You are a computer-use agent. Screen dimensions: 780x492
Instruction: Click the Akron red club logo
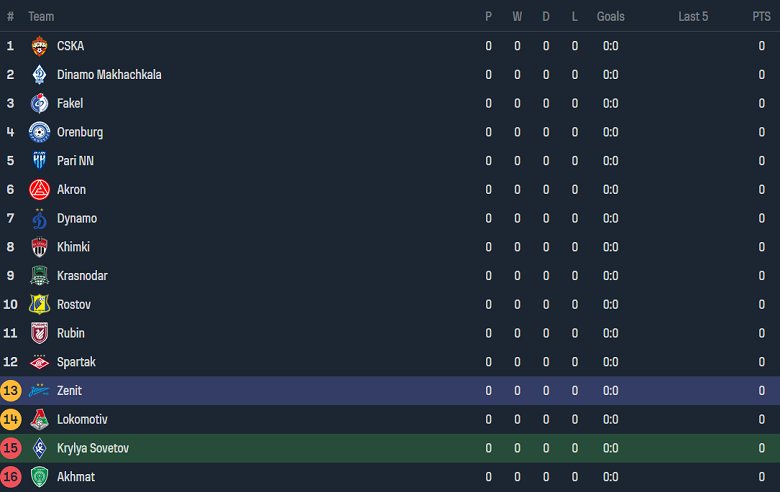(39, 190)
